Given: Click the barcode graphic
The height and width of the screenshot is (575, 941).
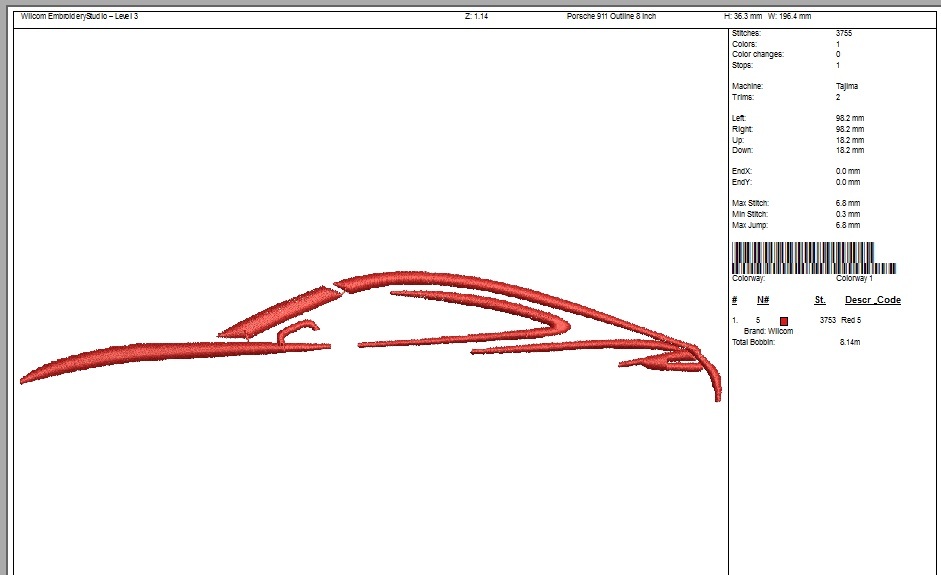Looking at the screenshot, I should point(814,258).
